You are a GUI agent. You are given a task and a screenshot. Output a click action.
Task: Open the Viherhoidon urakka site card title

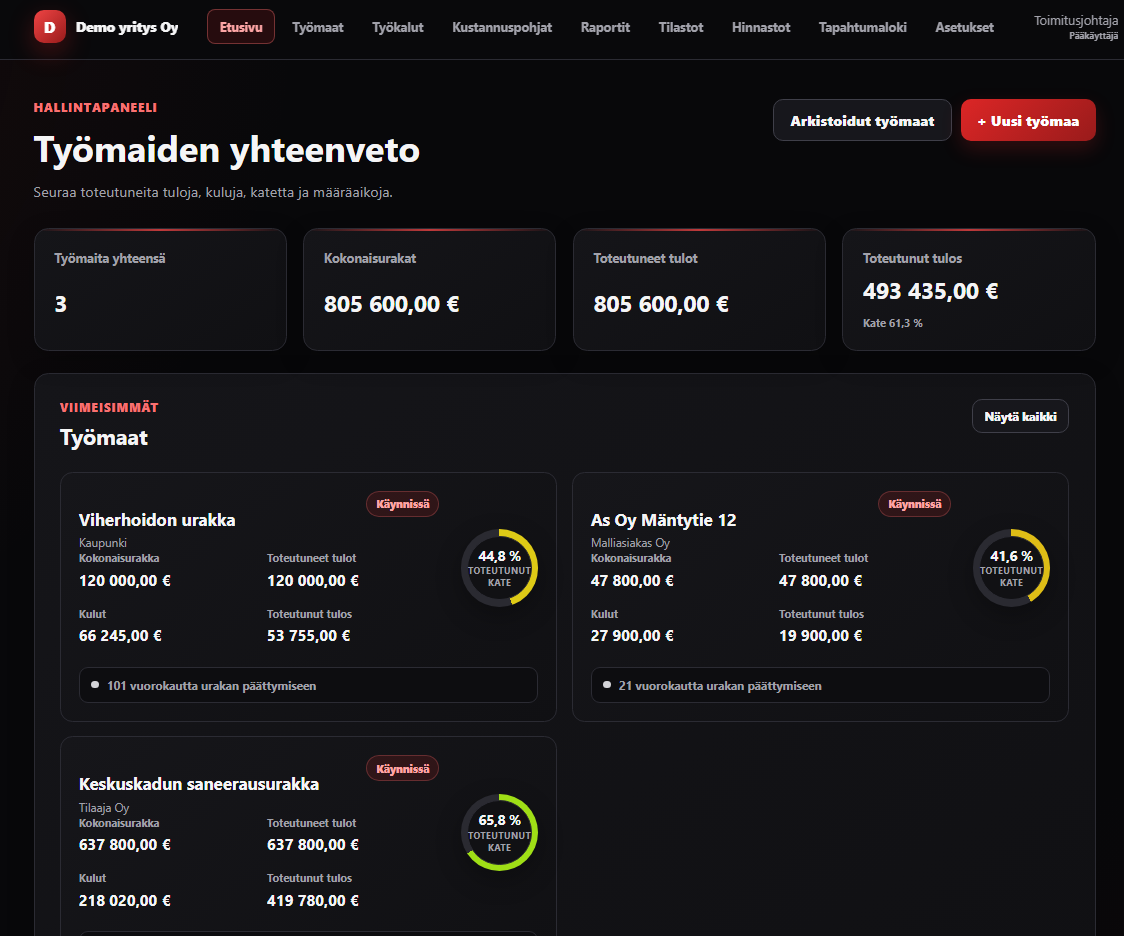(157, 520)
